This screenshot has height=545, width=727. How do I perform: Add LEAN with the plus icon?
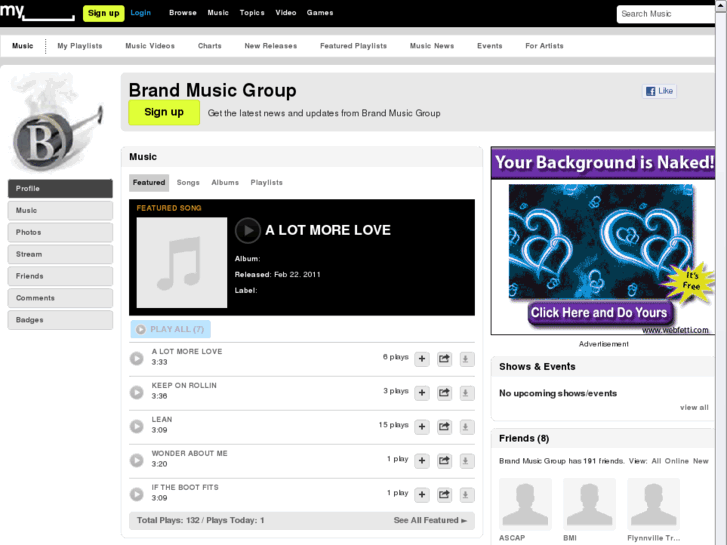[x=422, y=427]
